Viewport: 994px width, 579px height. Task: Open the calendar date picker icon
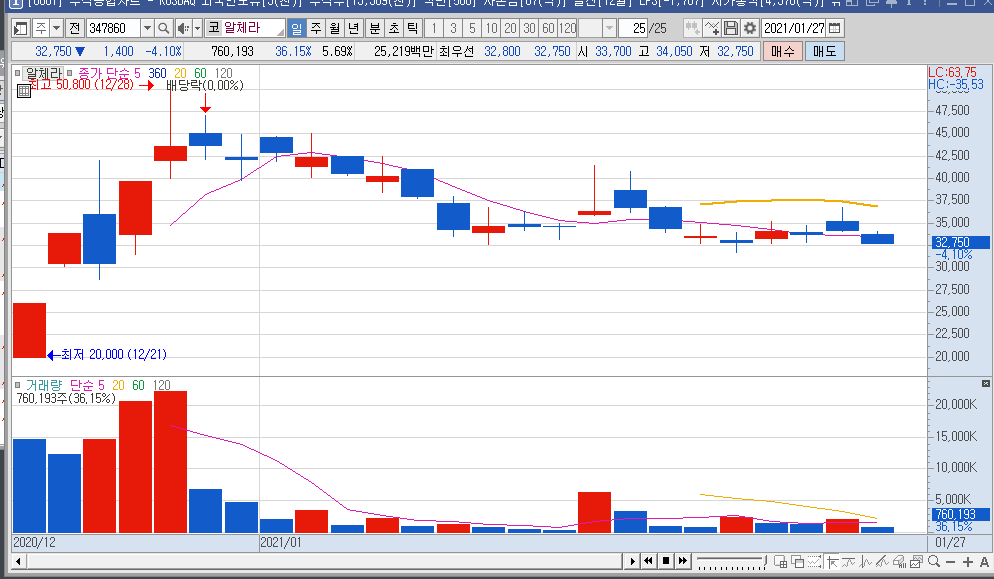click(x=835, y=28)
